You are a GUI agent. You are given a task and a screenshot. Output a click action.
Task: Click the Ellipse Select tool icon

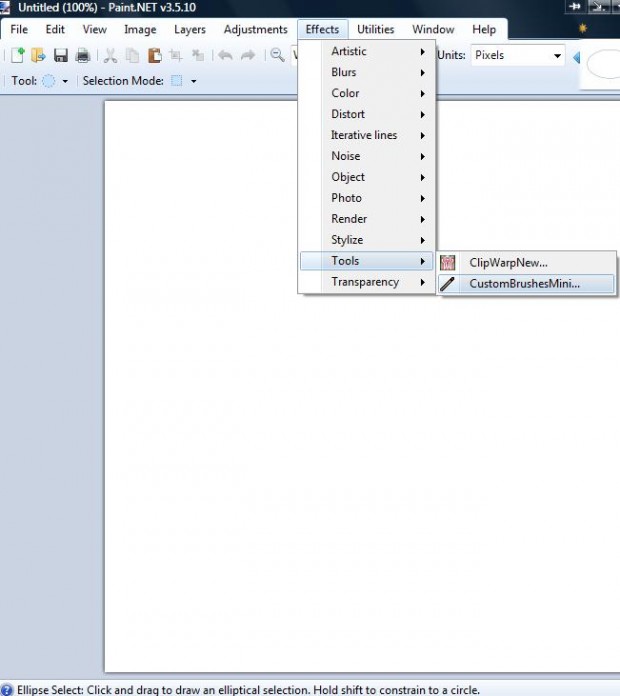pos(48,81)
